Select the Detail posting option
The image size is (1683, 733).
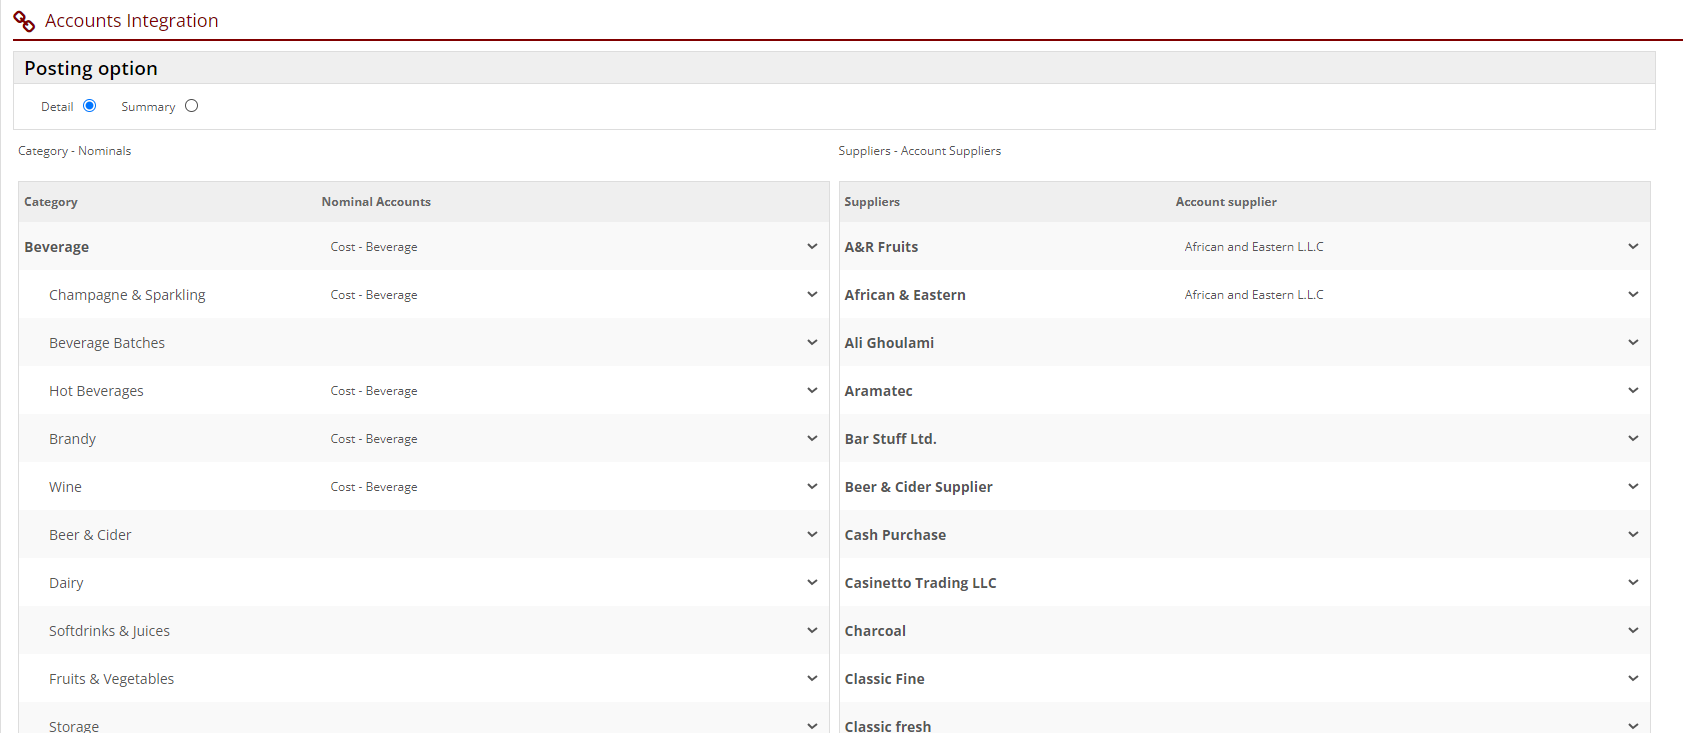click(89, 106)
